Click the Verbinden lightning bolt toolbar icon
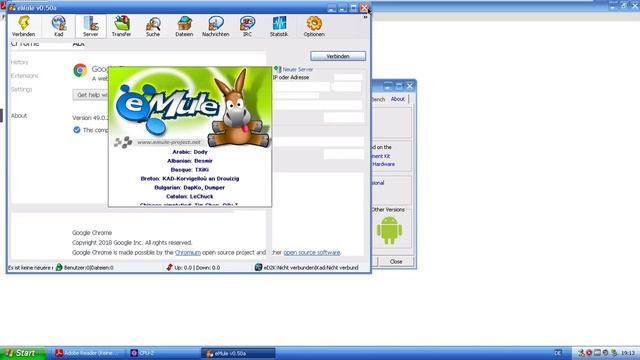Screen dimensions: 640x360 [x=24, y=26]
